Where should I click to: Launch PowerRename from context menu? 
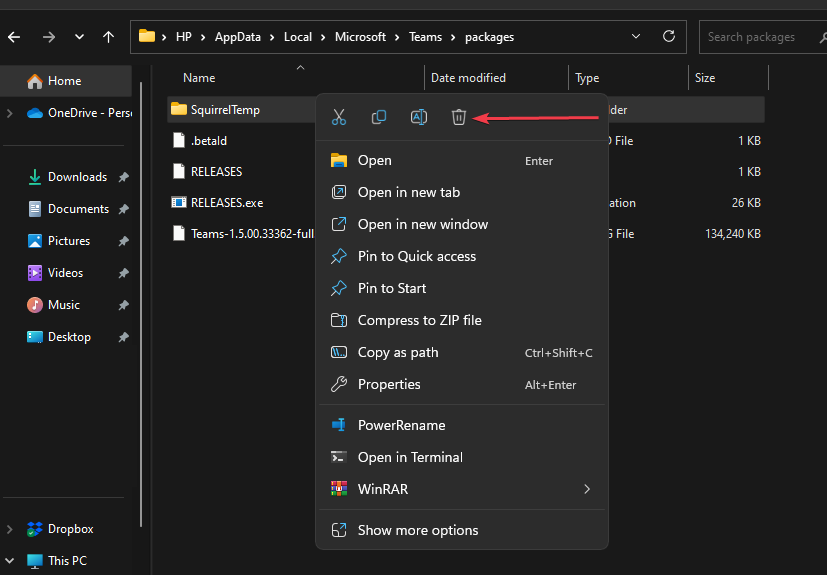(461, 425)
